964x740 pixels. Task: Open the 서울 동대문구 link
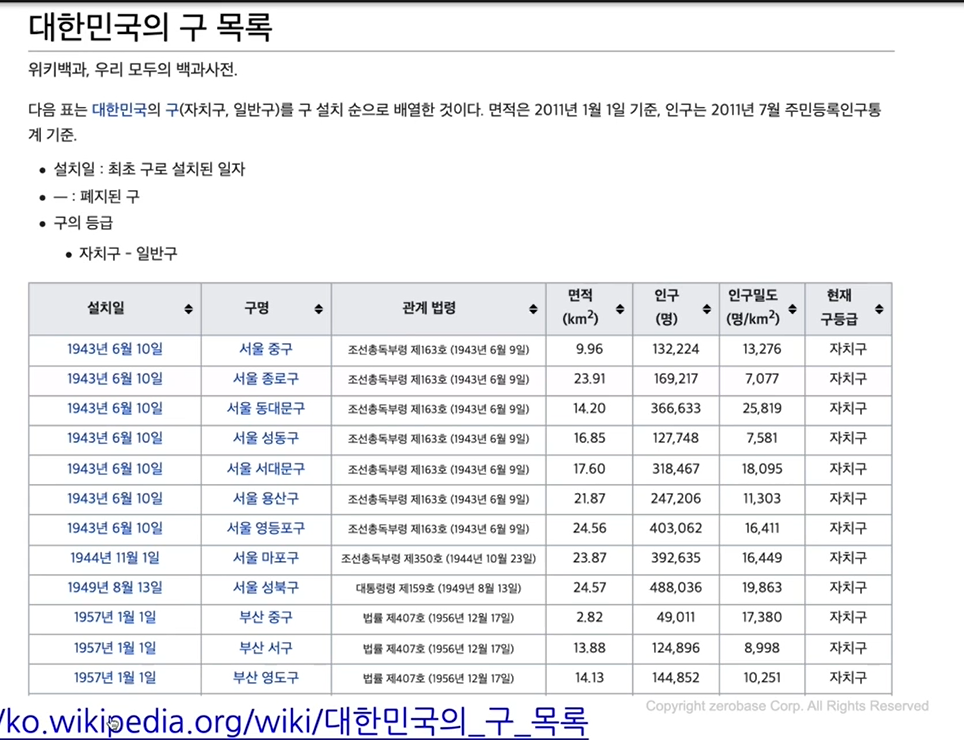coord(266,408)
